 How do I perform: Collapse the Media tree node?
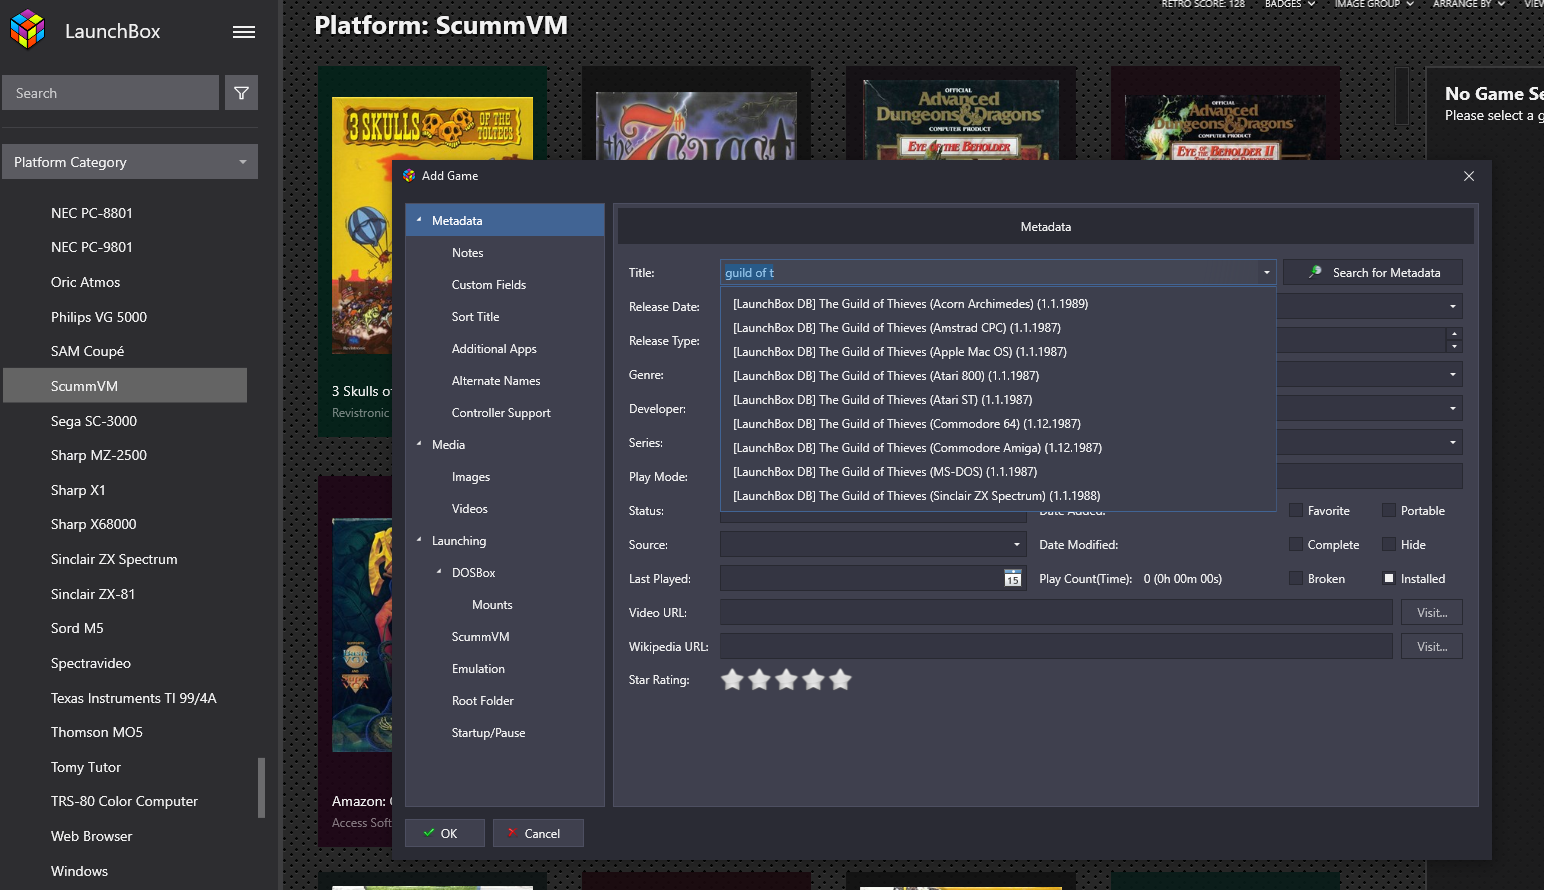[x=419, y=444]
